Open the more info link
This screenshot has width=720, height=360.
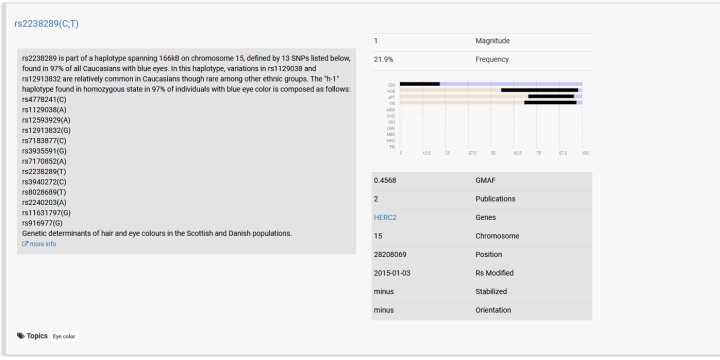tap(43, 244)
